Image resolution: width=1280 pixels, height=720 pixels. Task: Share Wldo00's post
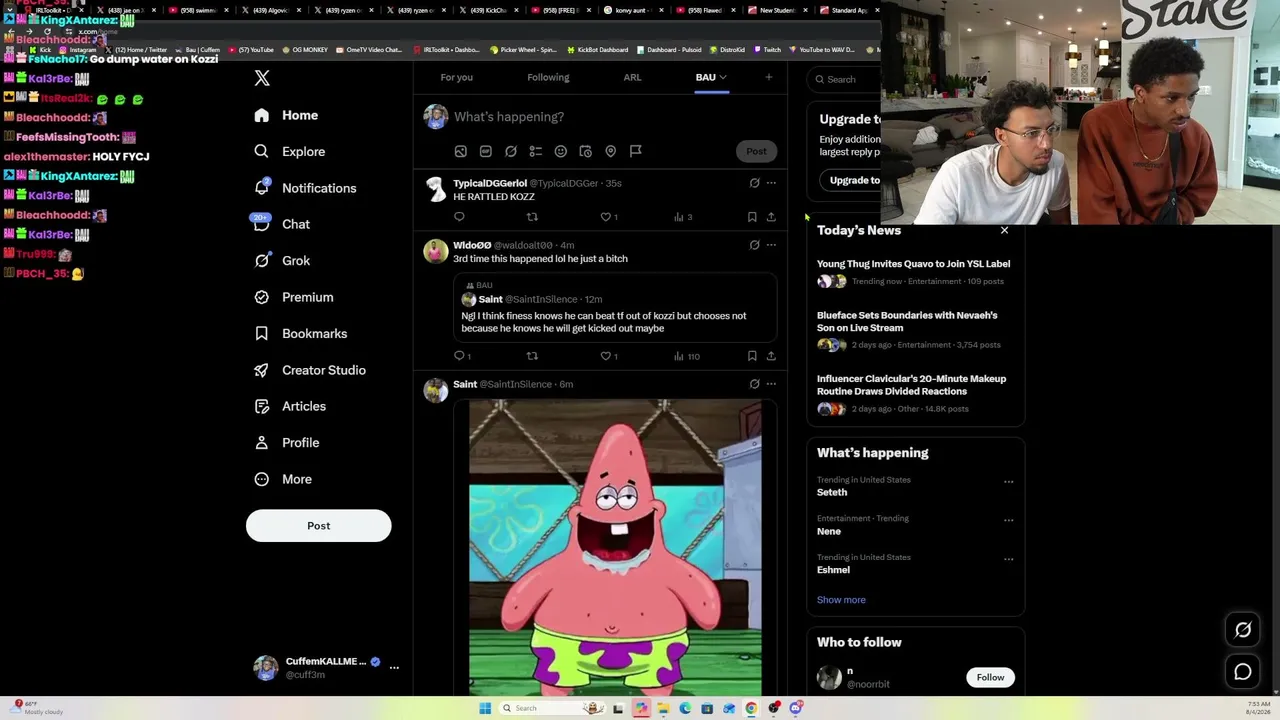pos(771,356)
